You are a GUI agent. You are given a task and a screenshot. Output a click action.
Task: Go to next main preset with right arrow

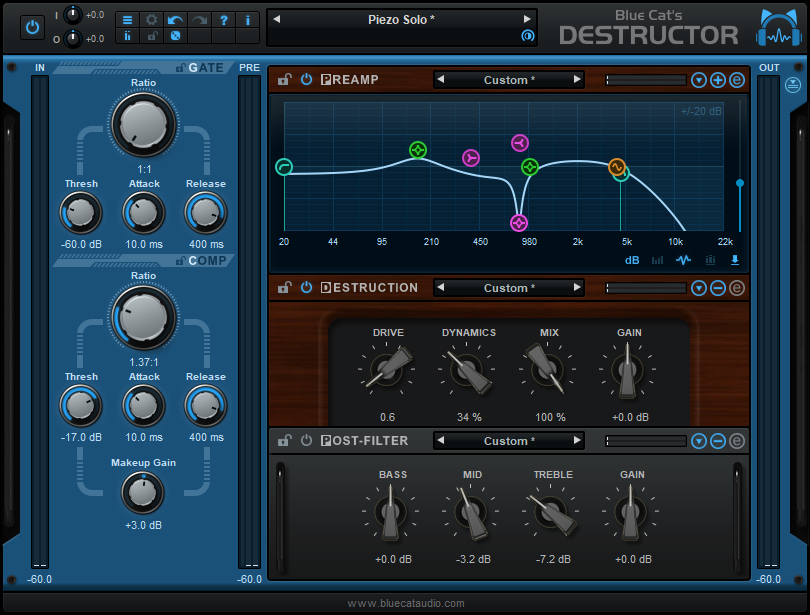pos(526,19)
